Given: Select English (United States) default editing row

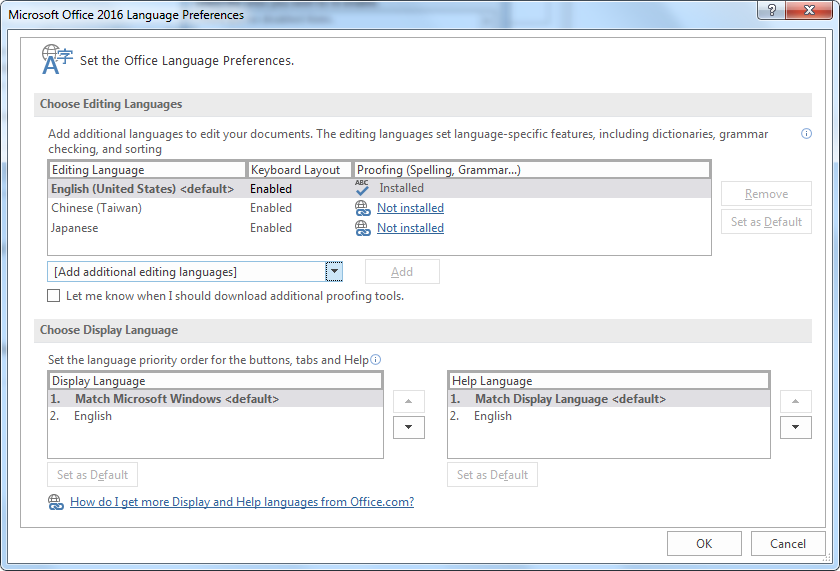Looking at the screenshot, I should coord(379,189).
